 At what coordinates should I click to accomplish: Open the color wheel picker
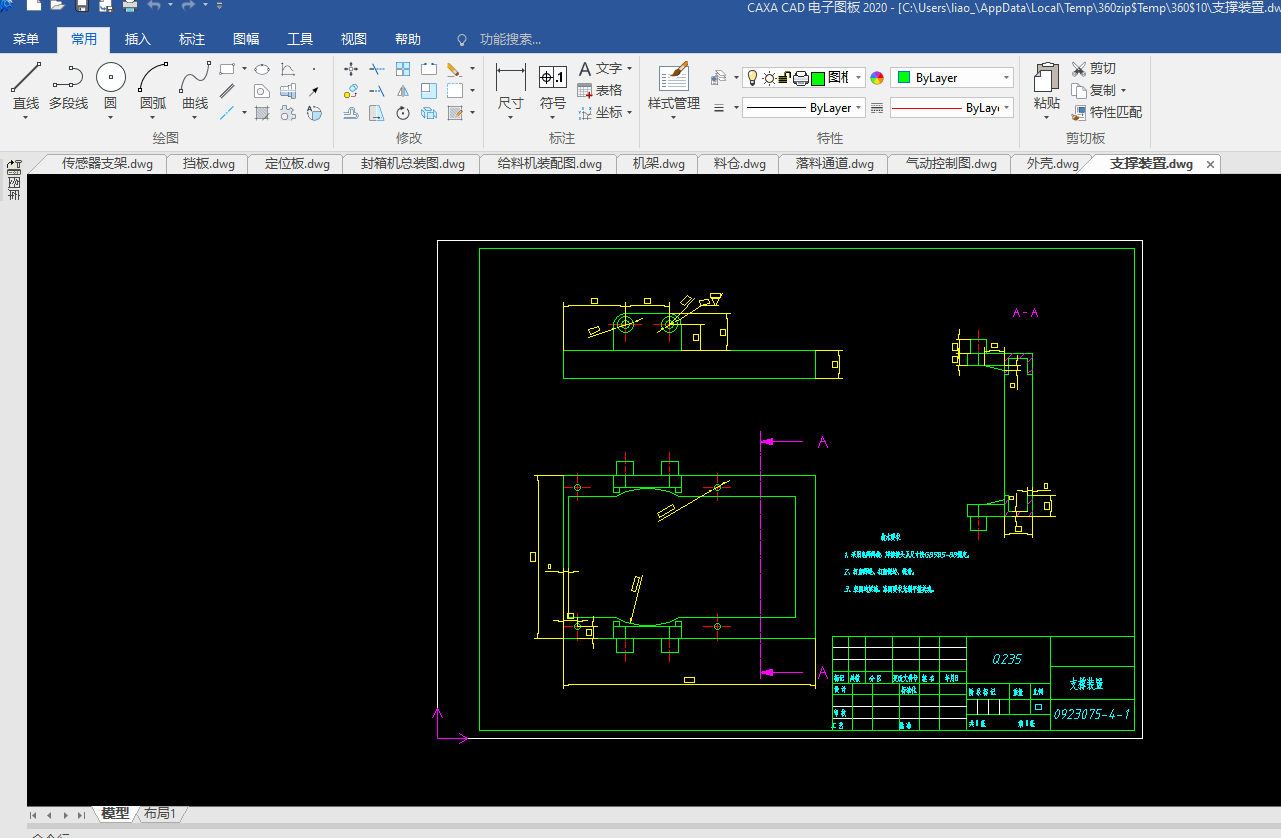(x=877, y=78)
